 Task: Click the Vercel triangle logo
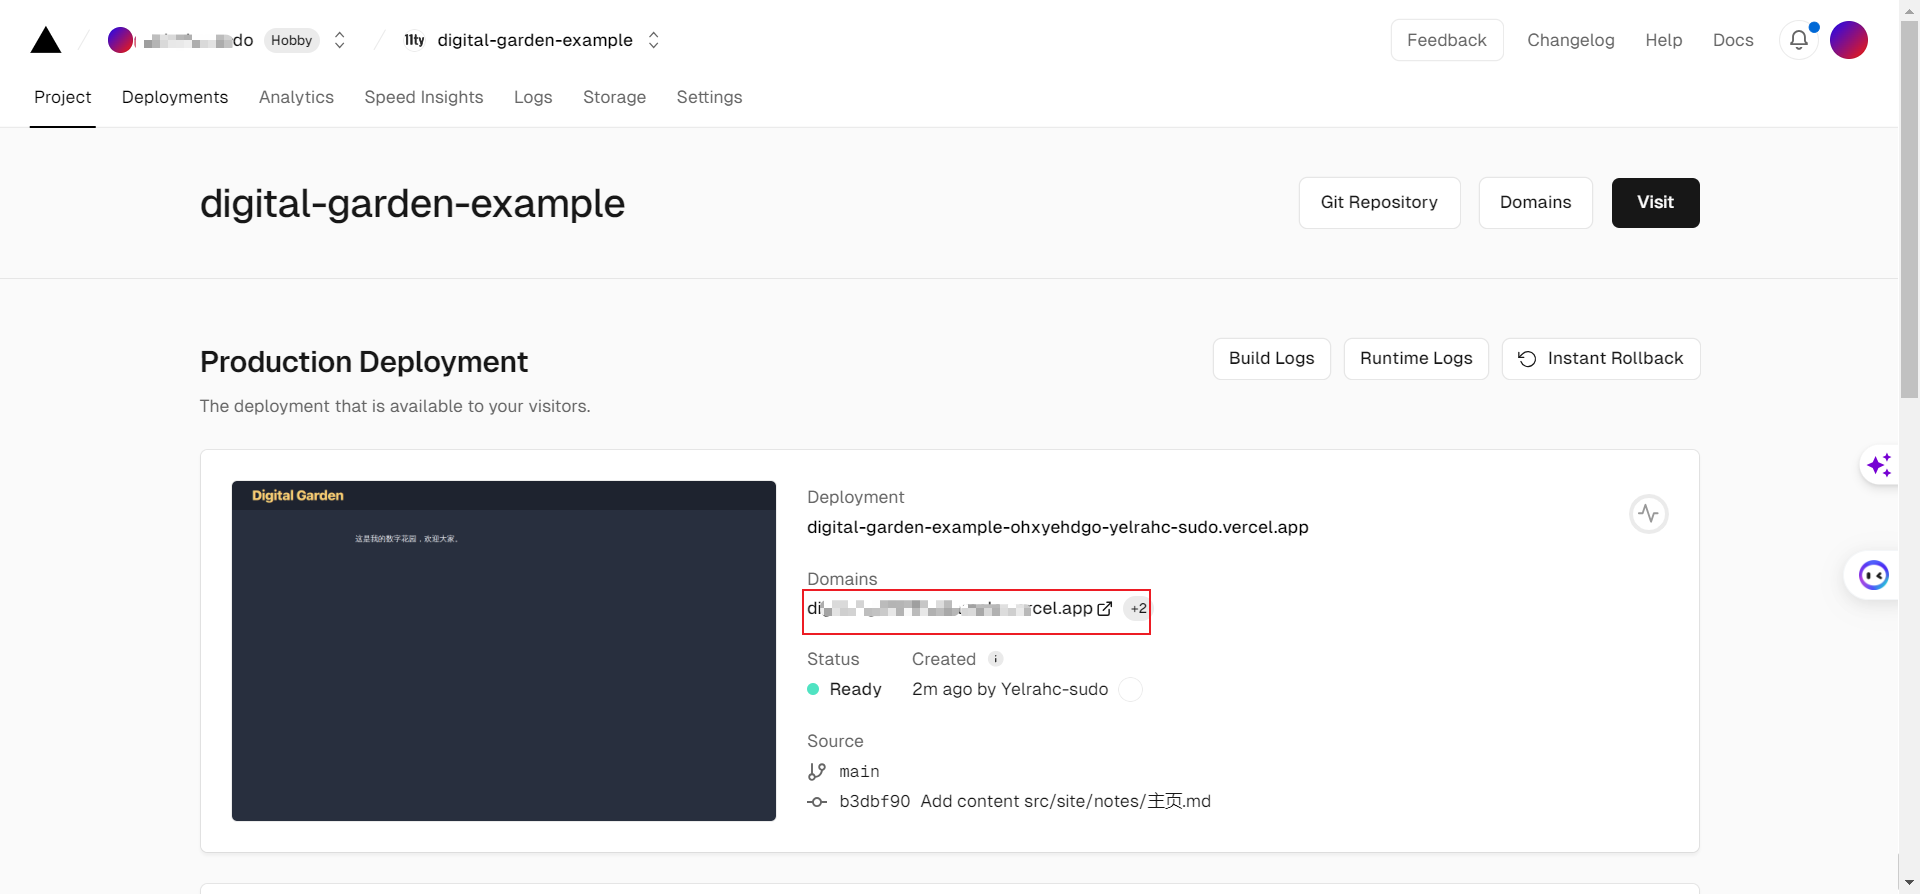click(x=46, y=40)
